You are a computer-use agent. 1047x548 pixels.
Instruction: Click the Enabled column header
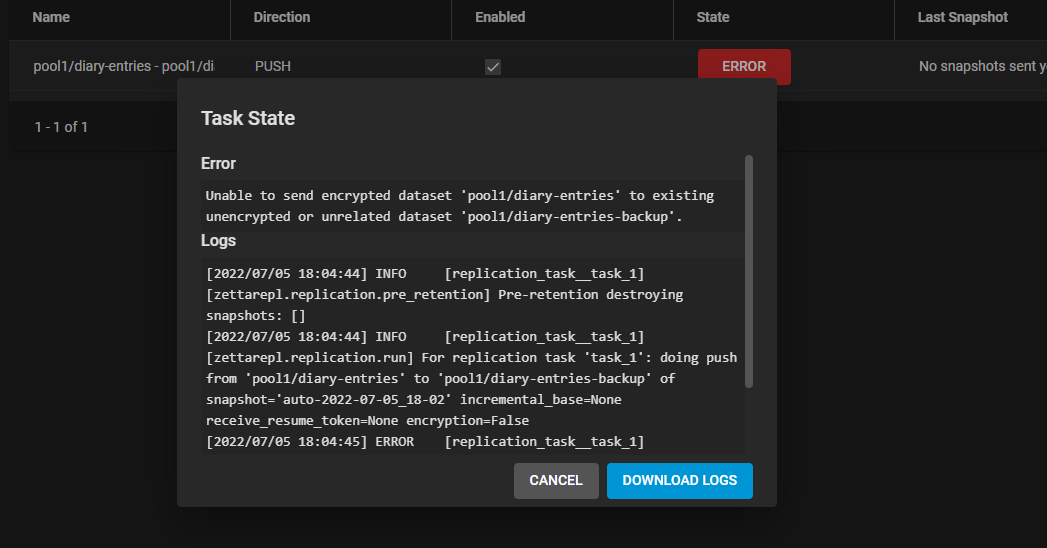(500, 17)
